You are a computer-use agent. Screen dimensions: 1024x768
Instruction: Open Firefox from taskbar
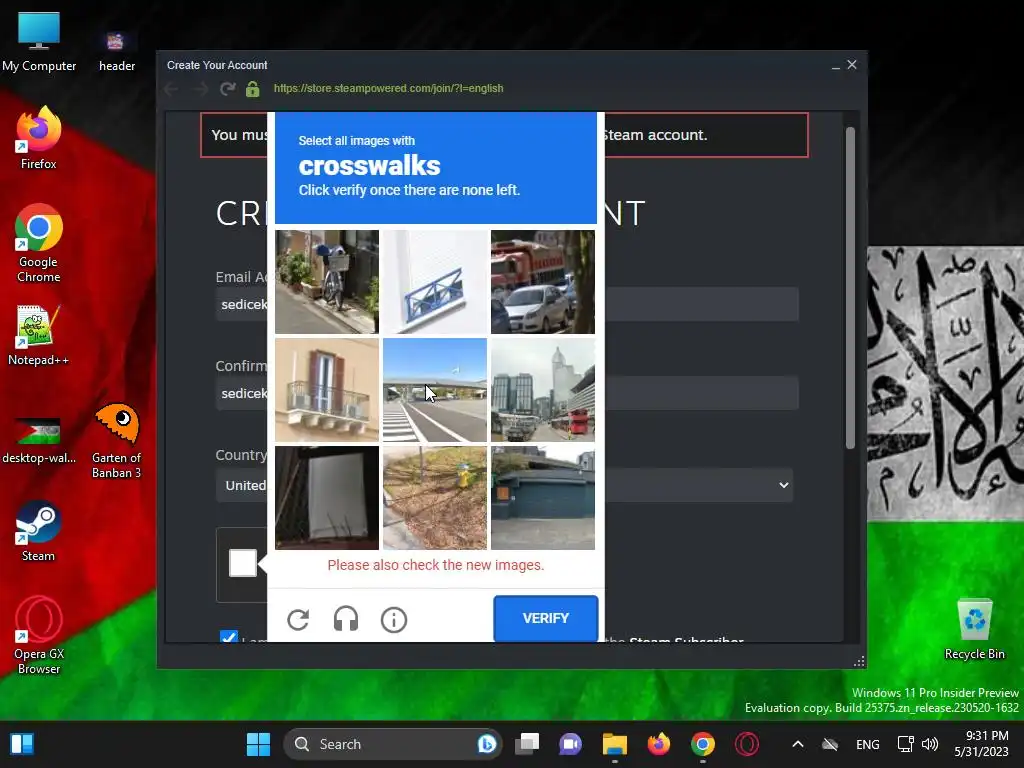(x=658, y=744)
